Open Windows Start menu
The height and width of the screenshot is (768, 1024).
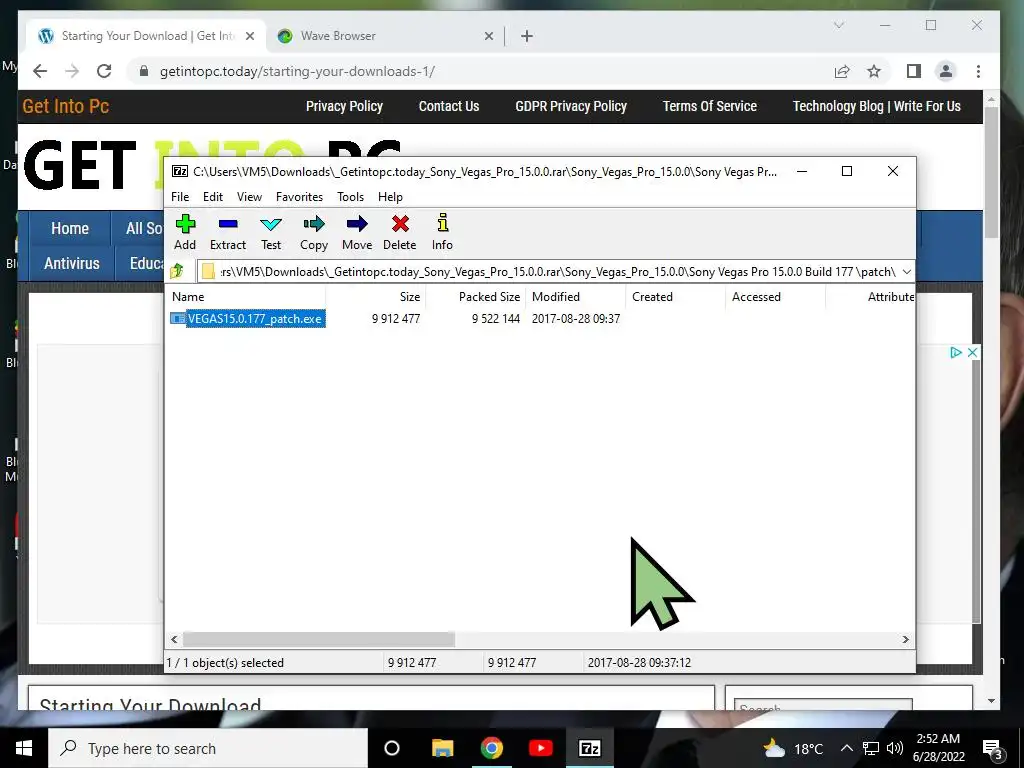(24, 748)
